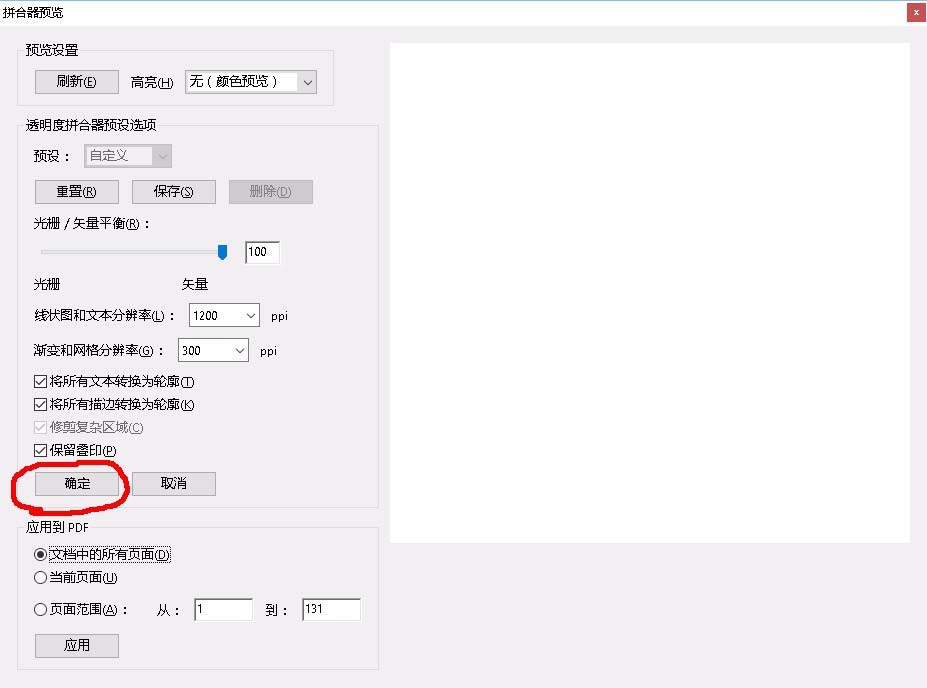Open the 高亮 highlight dropdown
The image size is (927, 688).
(x=250, y=82)
